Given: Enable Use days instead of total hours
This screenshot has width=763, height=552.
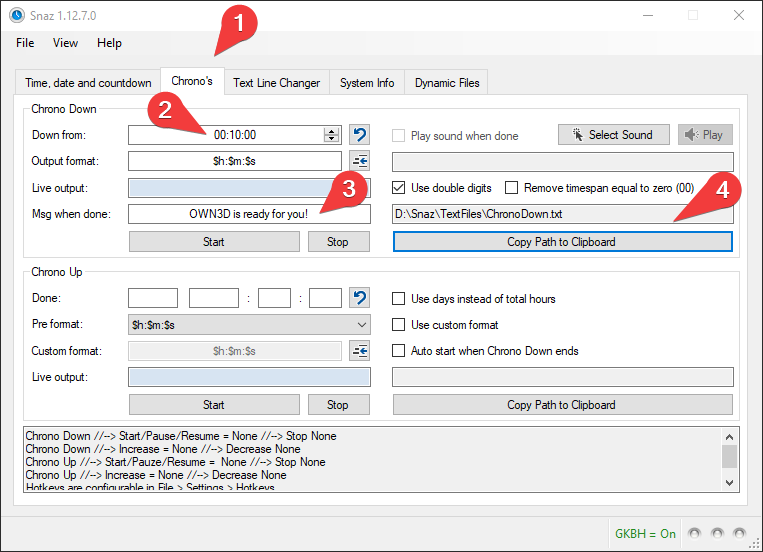Looking at the screenshot, I should 399,299.
